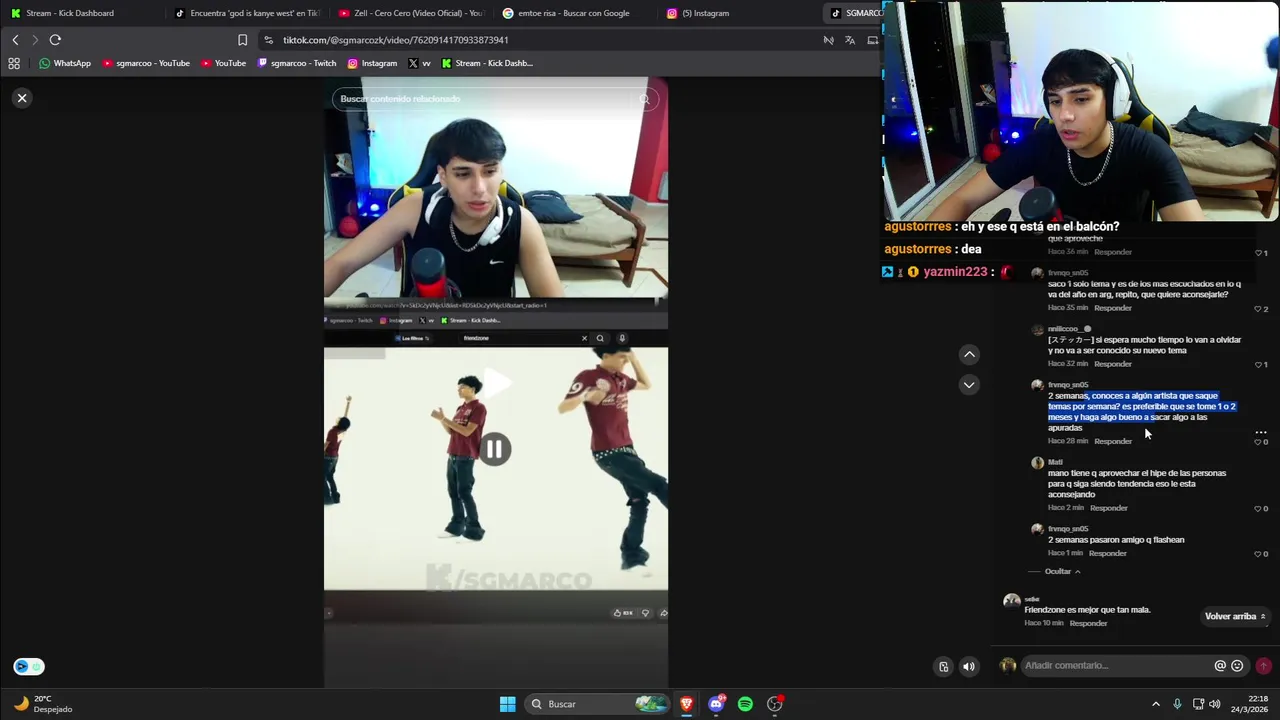
Task: Open the plain YouTube bookmark
Action: coord(223,63)
